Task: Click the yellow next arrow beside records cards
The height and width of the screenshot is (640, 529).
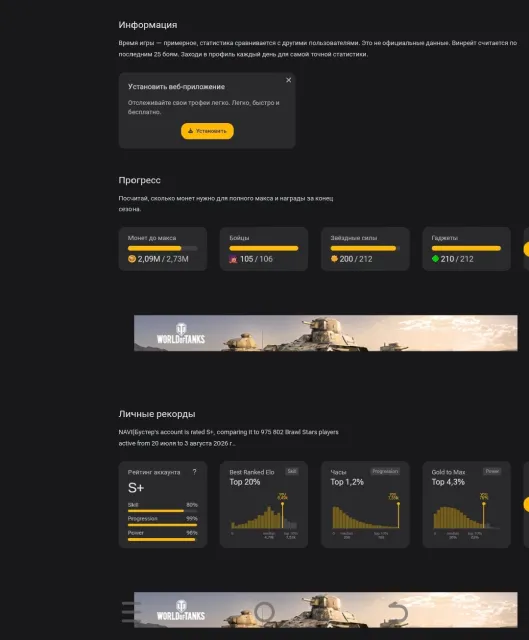Action: pyautogui.click(x=527, y=504)
